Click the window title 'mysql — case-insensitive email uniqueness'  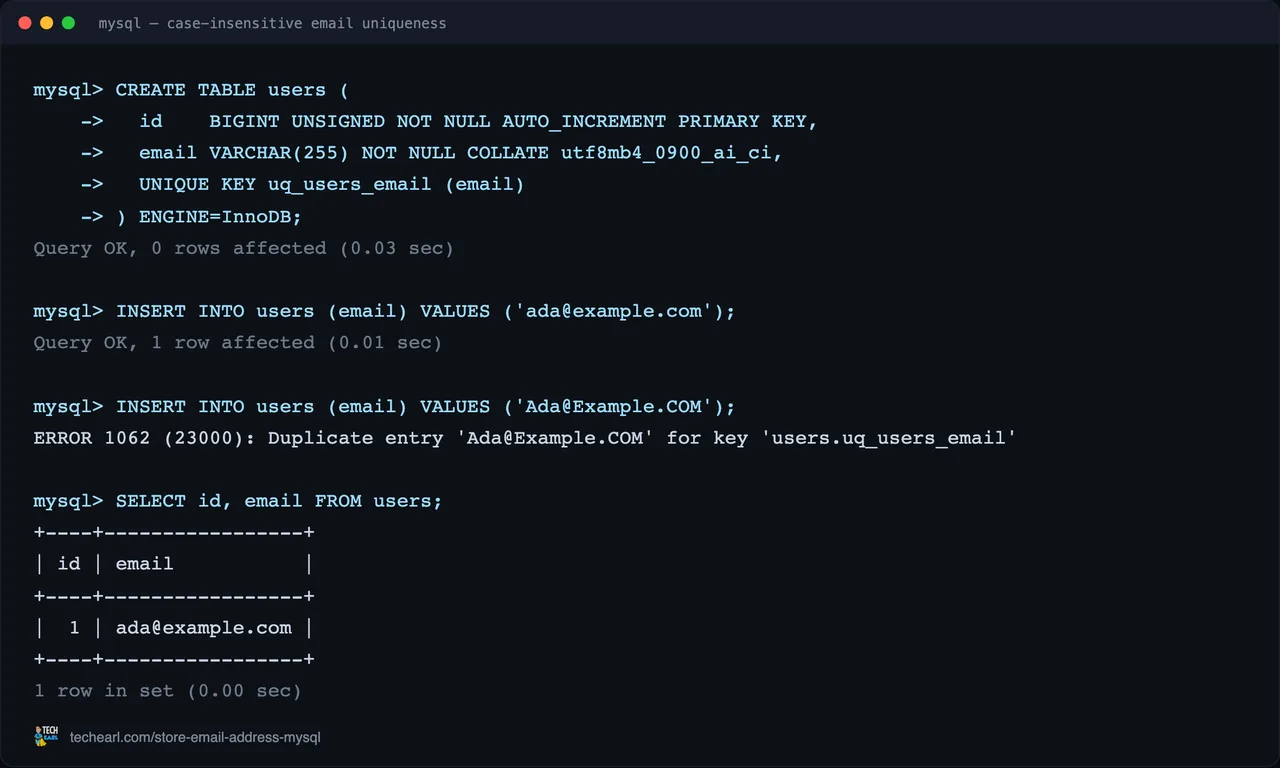click(272, 23)
